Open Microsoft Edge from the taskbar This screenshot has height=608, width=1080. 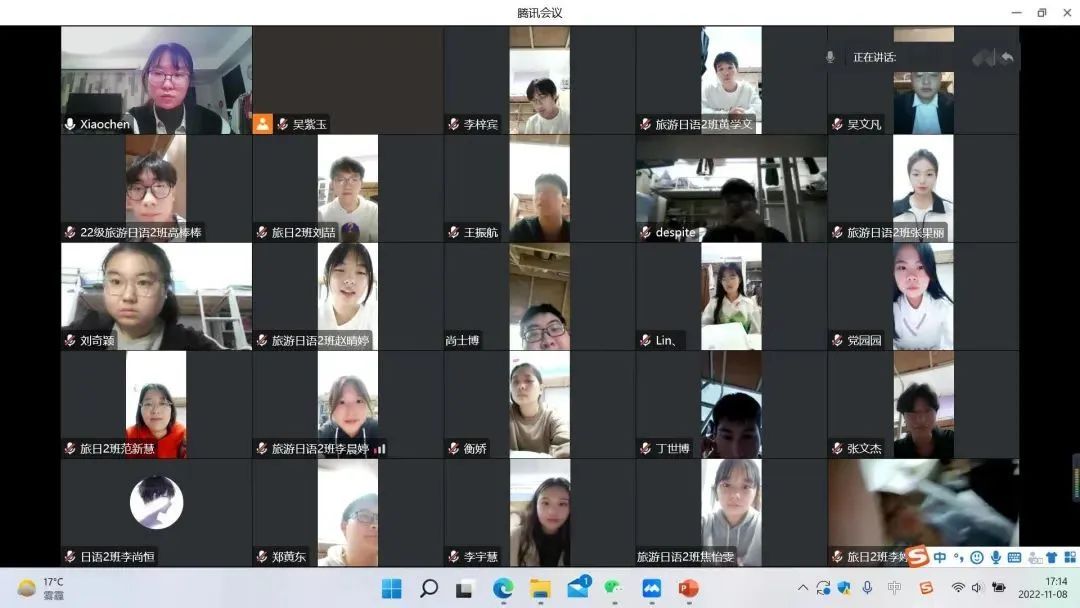coord(503,588)
